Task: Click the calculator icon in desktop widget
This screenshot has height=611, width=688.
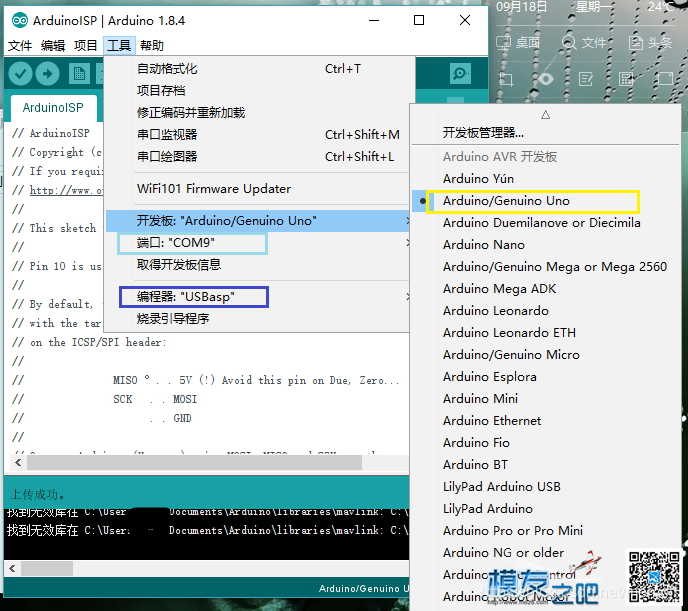Action: pos(626,79)
